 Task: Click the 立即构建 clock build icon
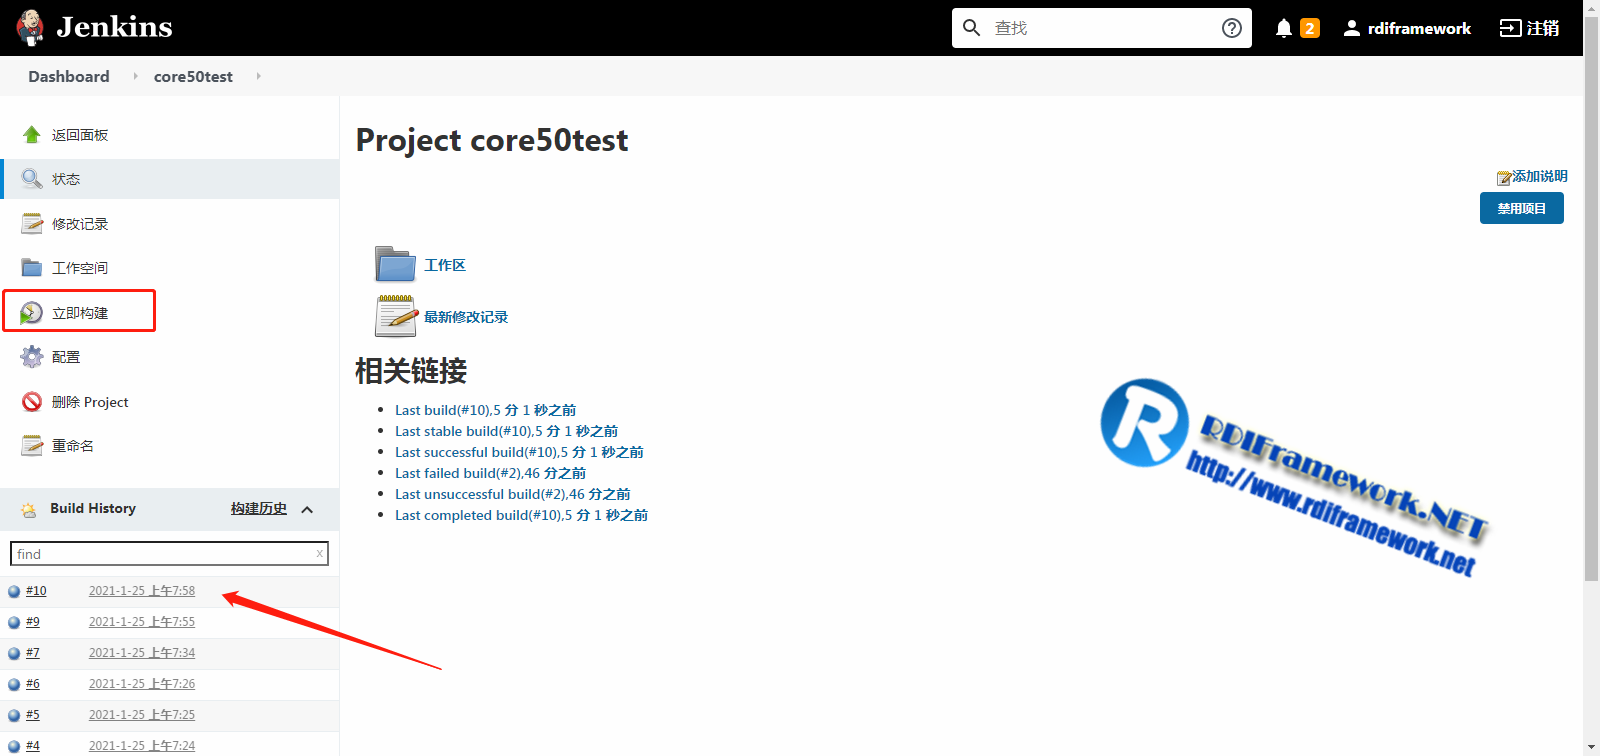(x=32, y=313)
